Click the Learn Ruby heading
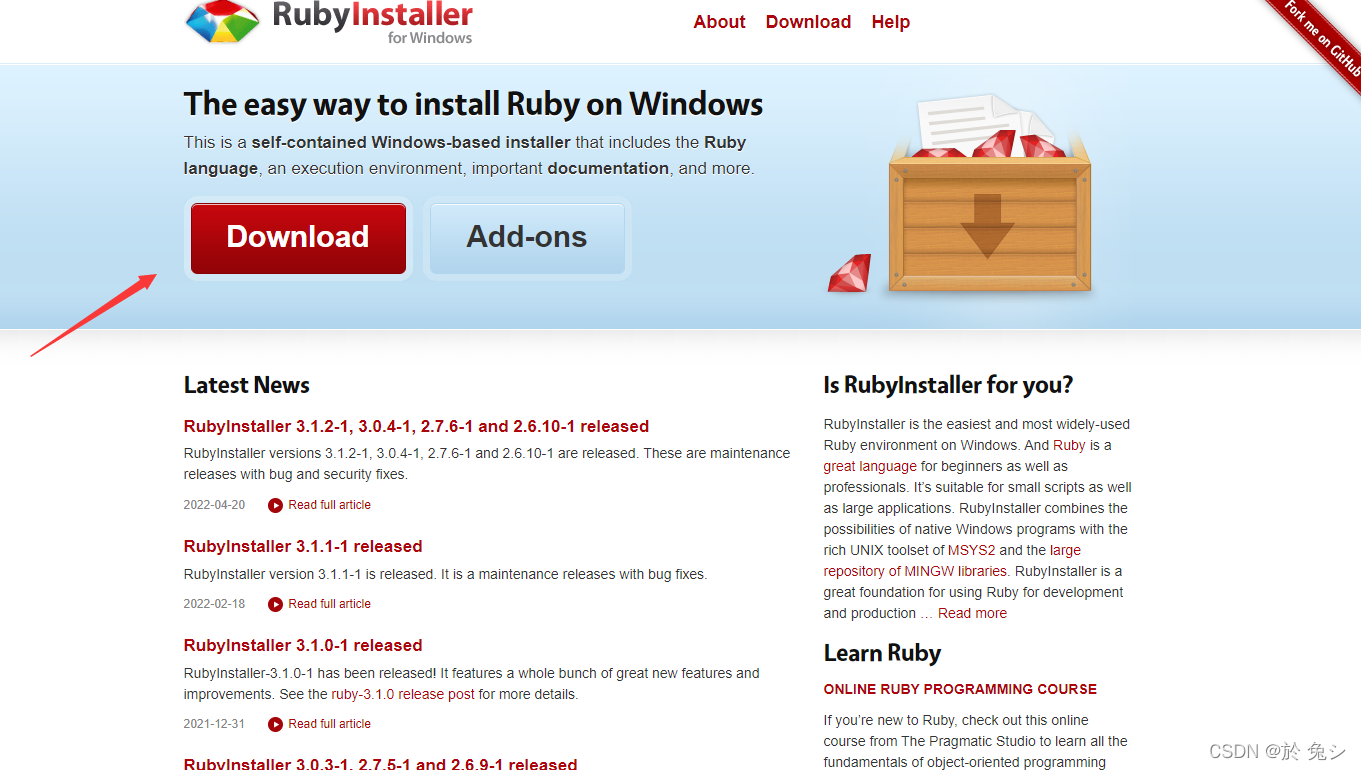 pyautogui.click(x=882, y=653)
